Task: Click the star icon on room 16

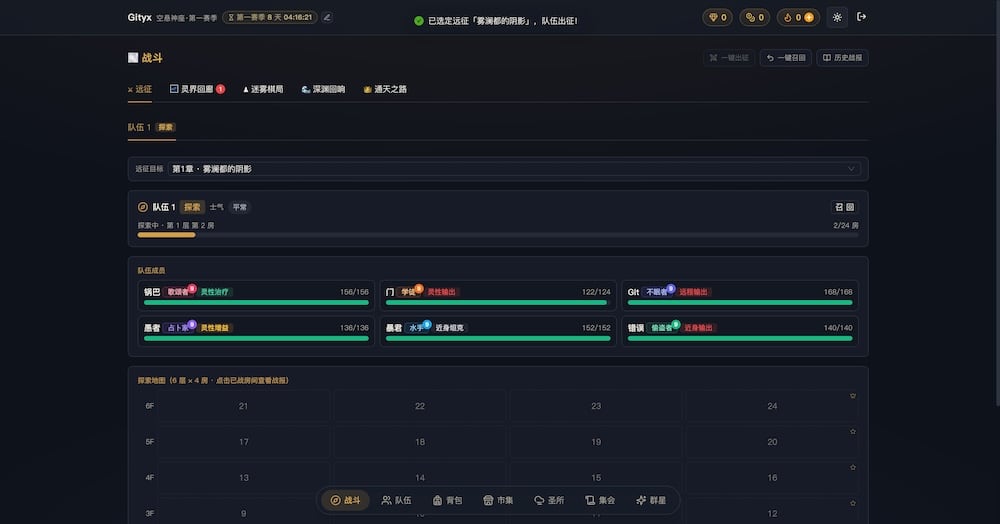Action: tap(853, 467)
